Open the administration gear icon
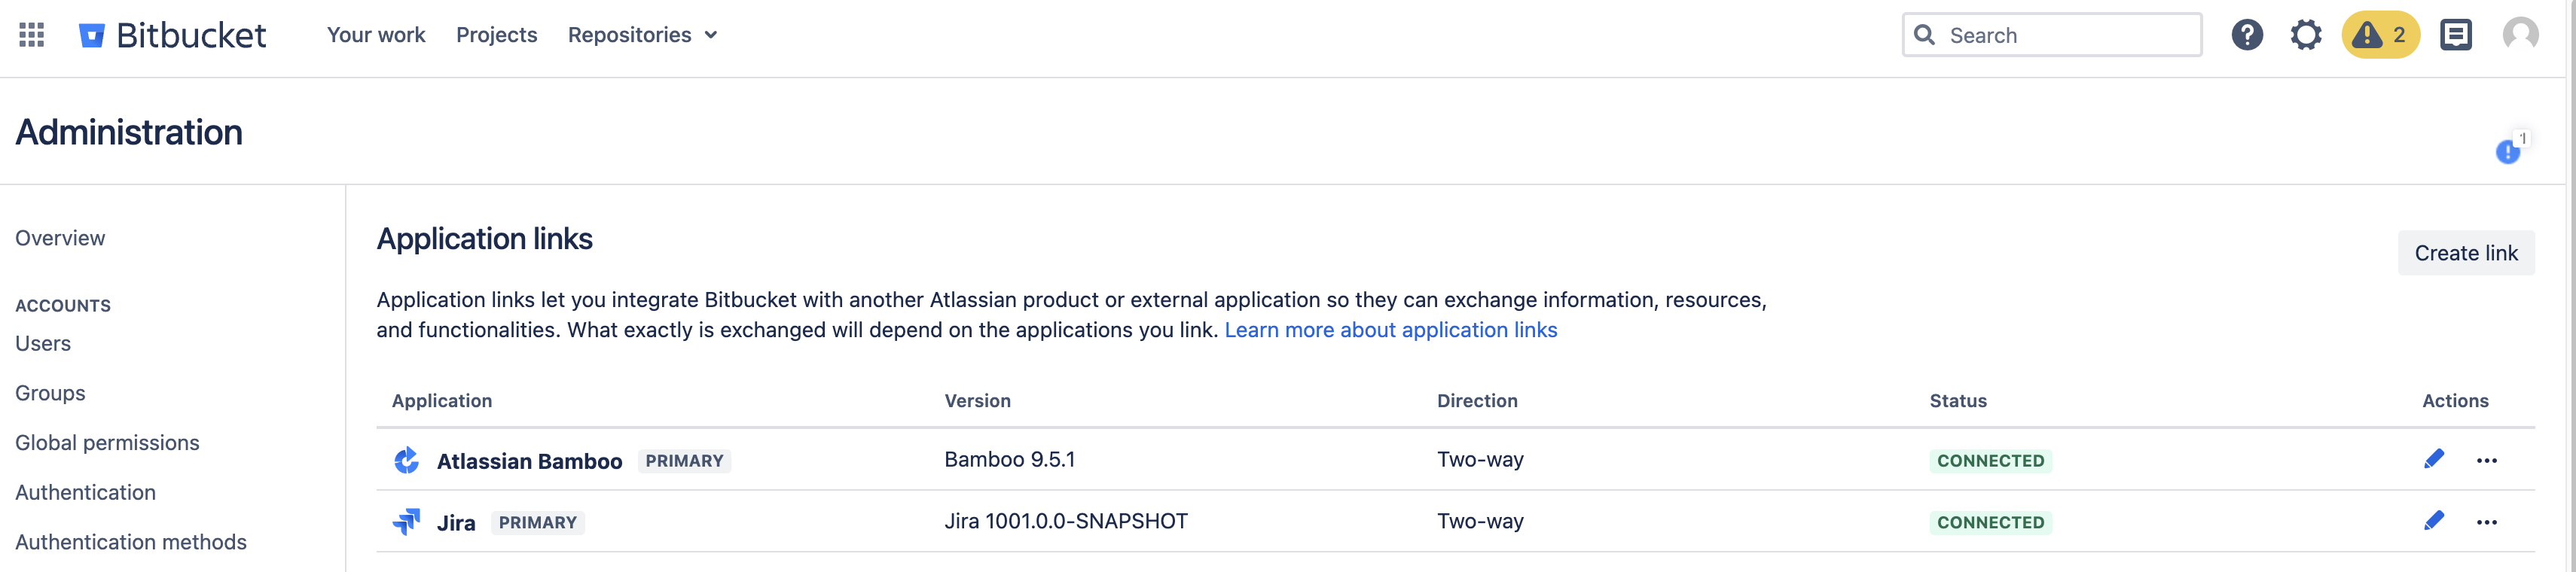 click(x=2305, y=35)
